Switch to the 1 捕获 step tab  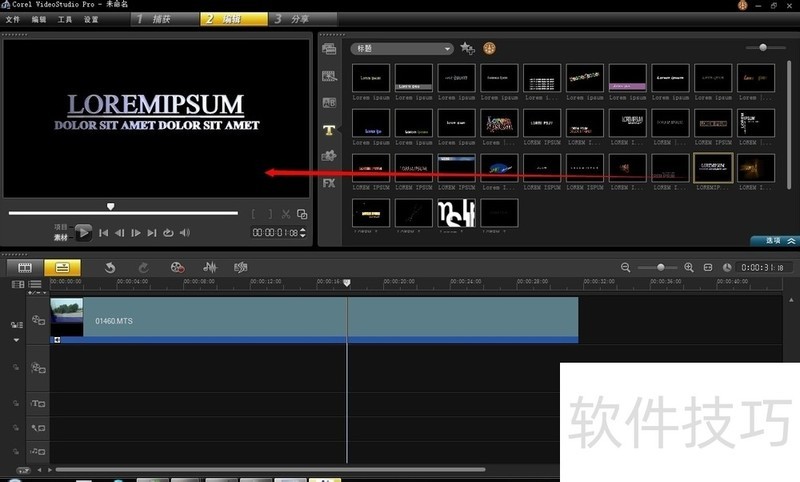pyautogui.click(x=164, y=19)
